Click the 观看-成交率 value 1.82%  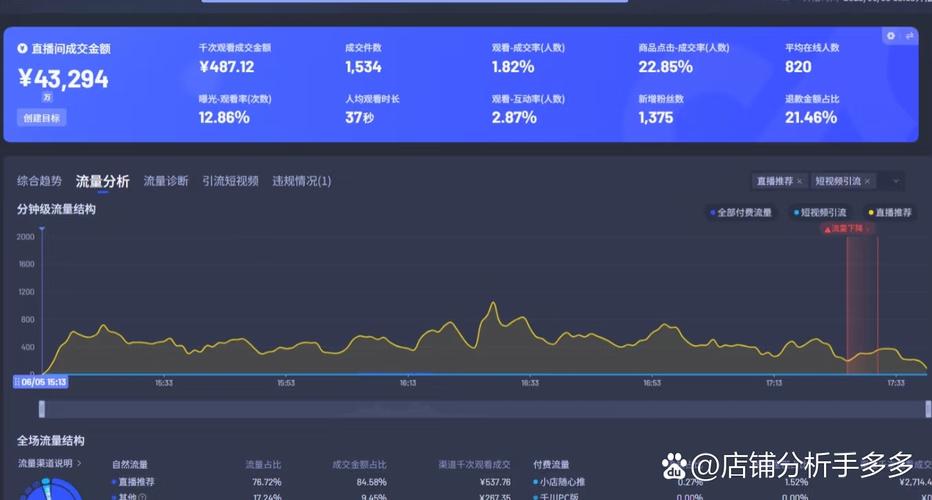(512, 67)
